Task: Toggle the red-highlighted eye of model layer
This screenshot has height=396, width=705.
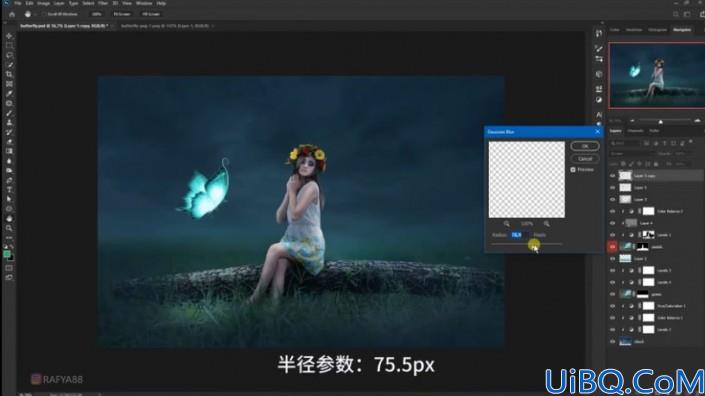Action: (612, 247)
